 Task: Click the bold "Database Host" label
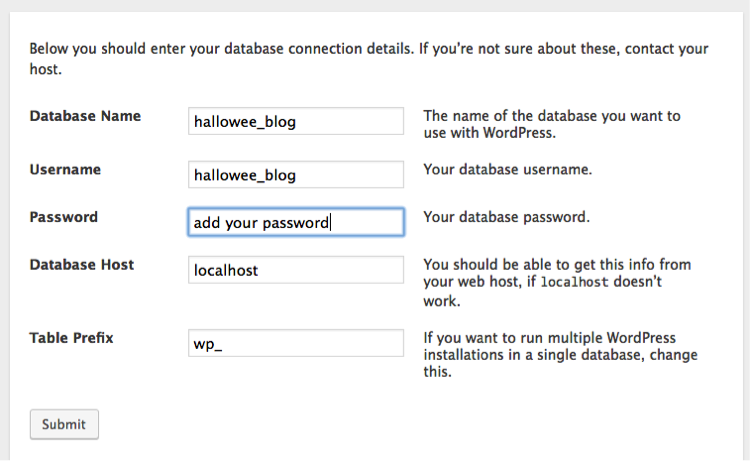(x=82, y=265)
